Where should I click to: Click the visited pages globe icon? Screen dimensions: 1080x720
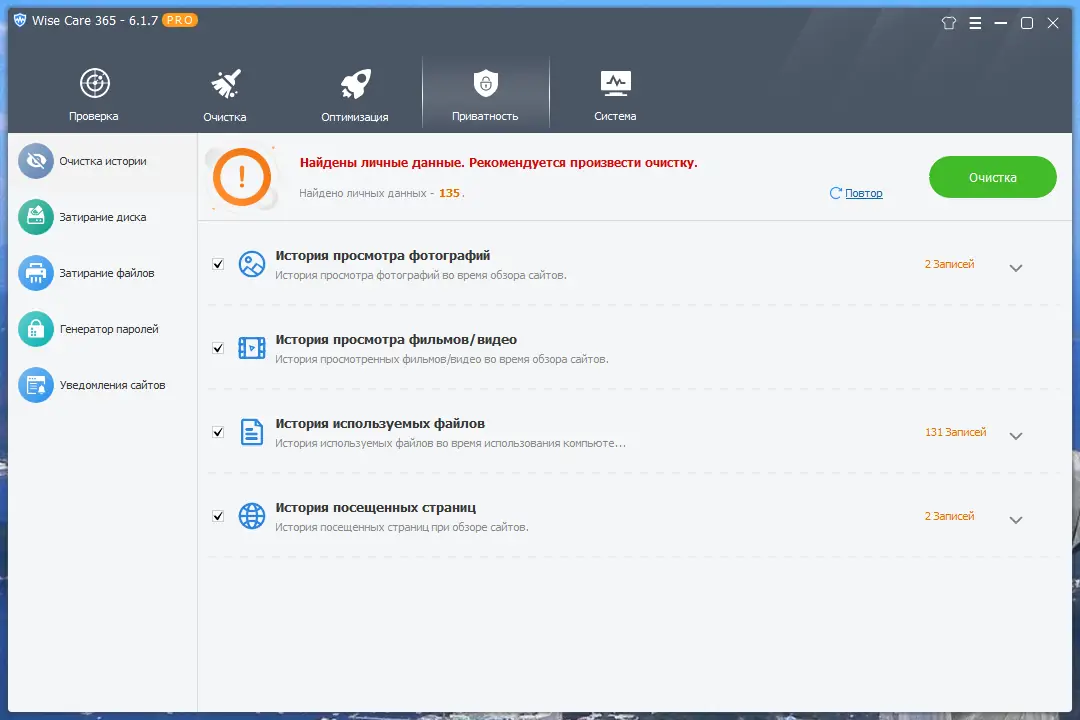[x=251, y=516]
